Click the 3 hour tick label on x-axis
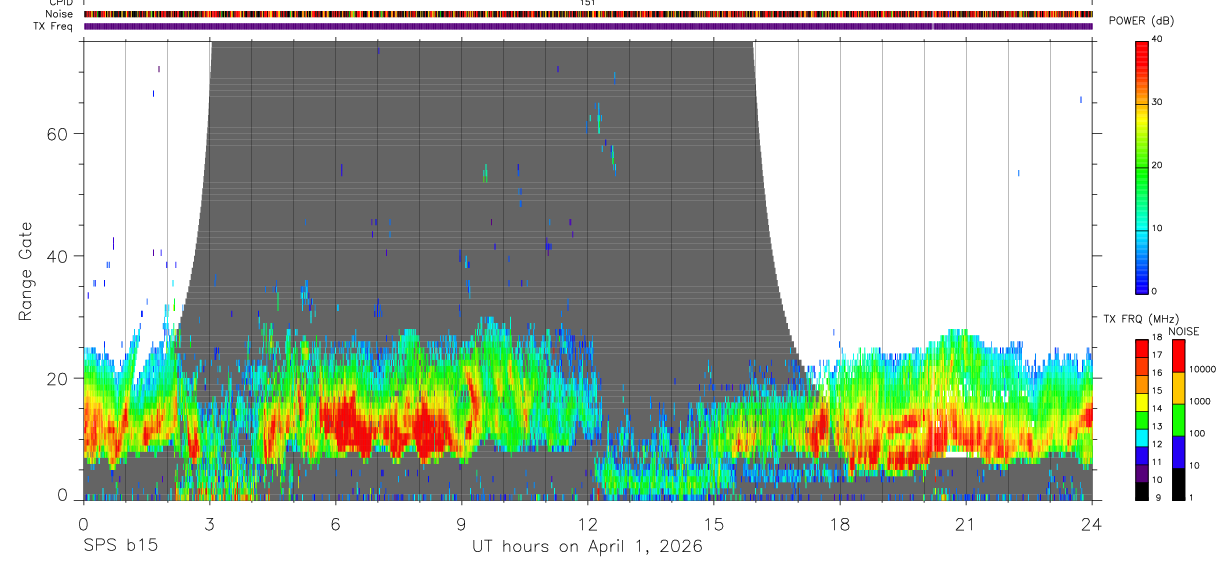 click(x=209, y=523)
